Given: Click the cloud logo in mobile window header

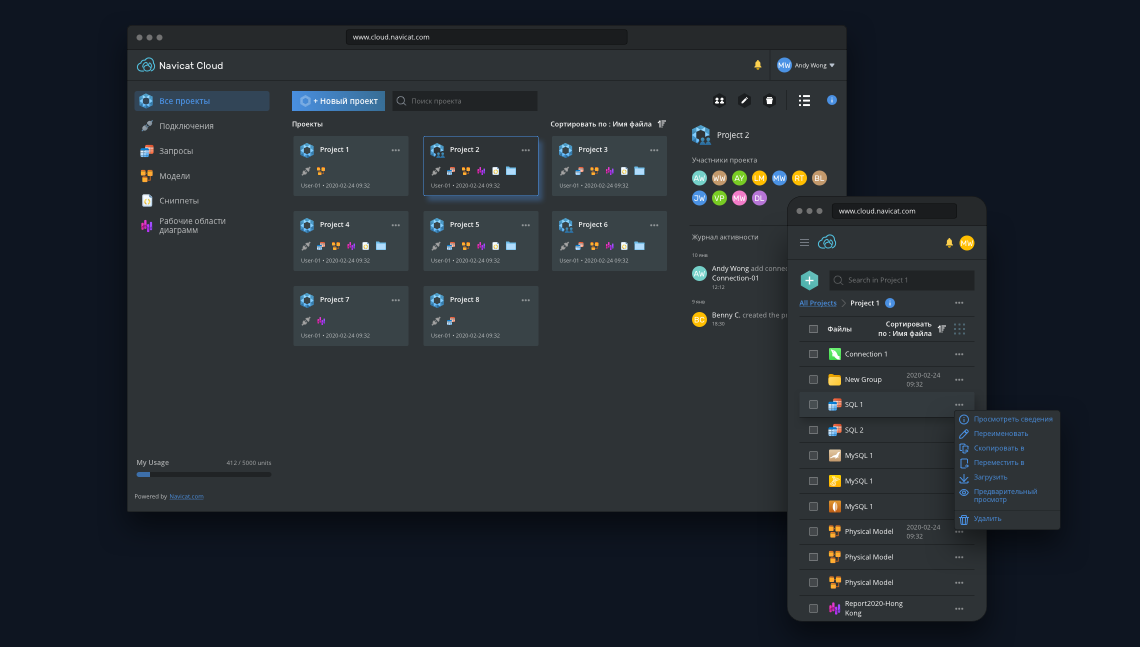Looking at the screenshot, I should click(x=827, y=243).
